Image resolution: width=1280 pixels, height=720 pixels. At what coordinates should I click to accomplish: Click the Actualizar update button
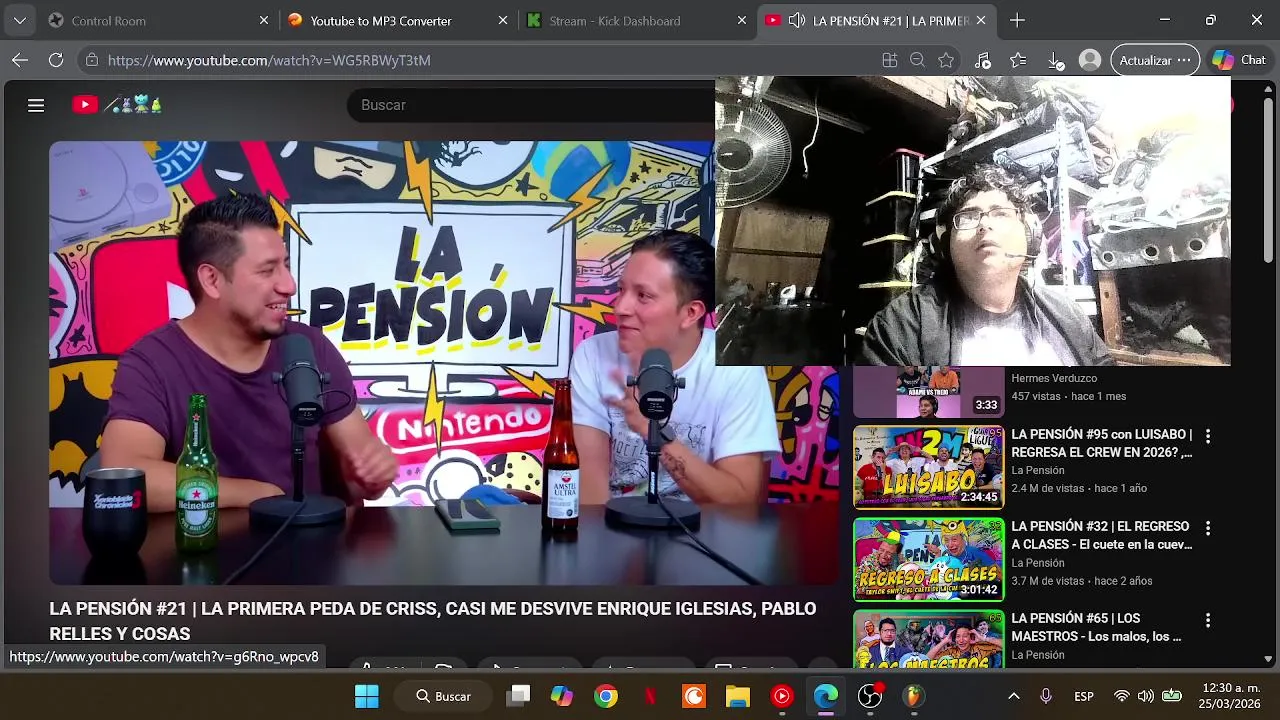click(1155, 60)
